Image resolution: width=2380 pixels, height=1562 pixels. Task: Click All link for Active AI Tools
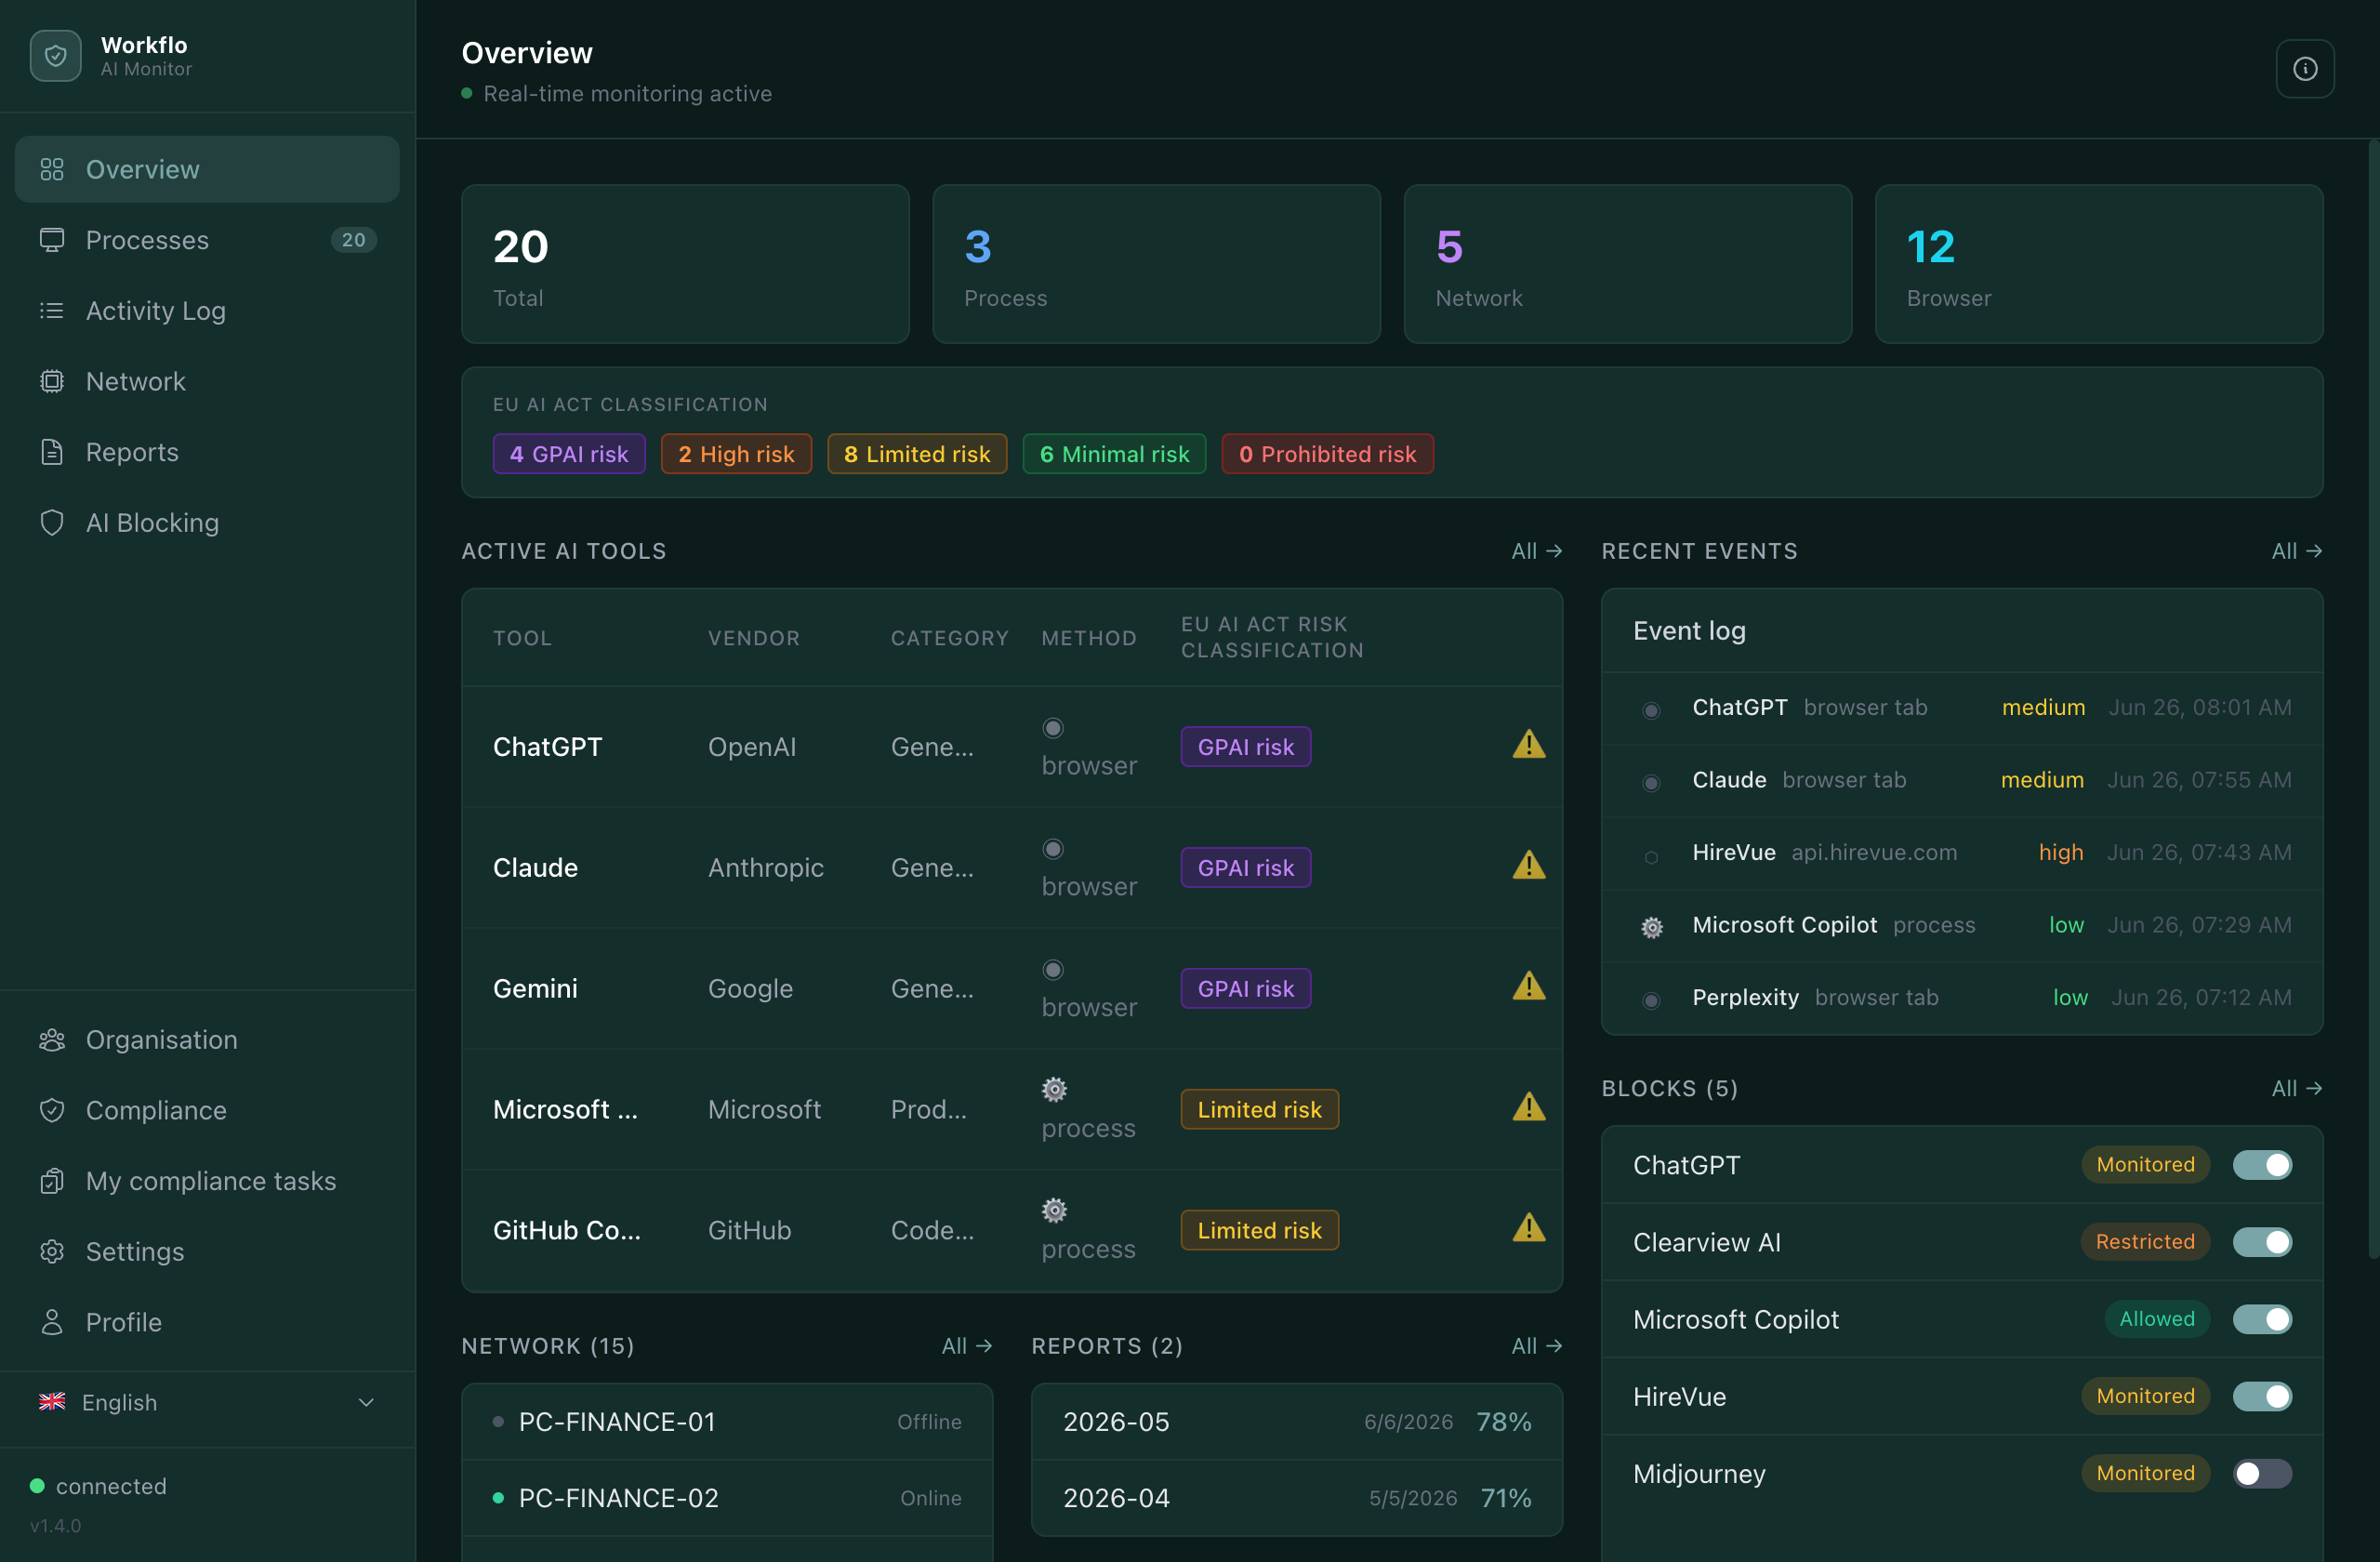tap(1537, 551)
